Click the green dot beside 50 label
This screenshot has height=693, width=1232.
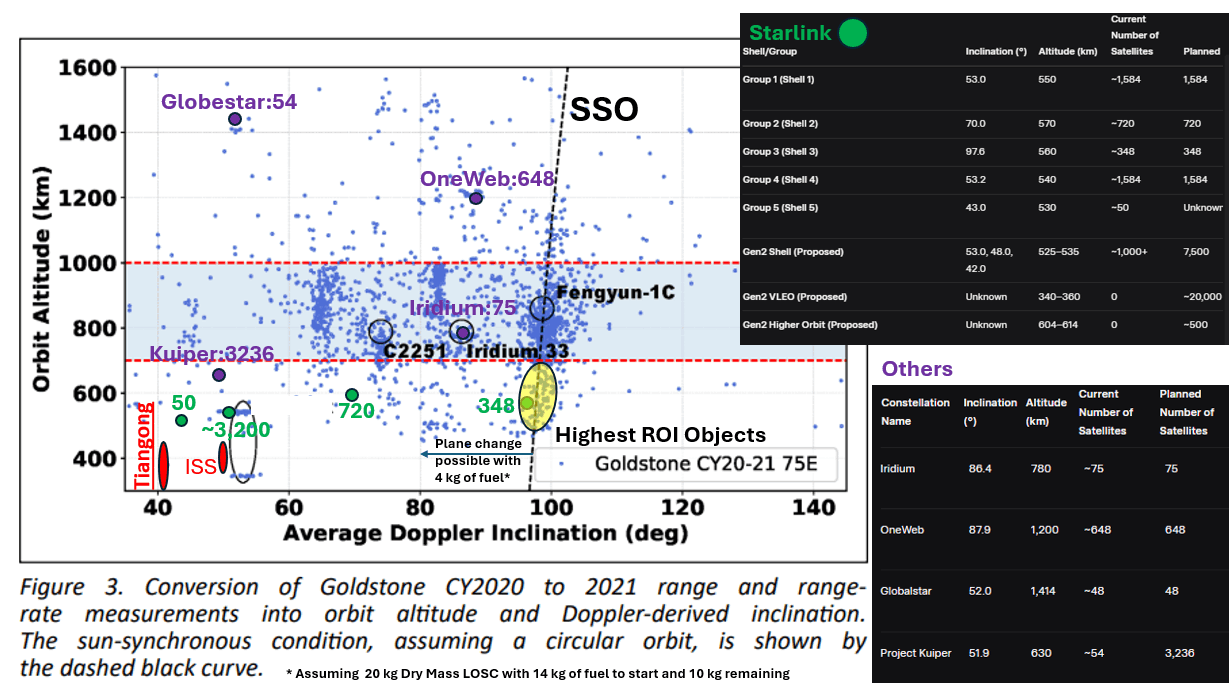coord(181,420)
